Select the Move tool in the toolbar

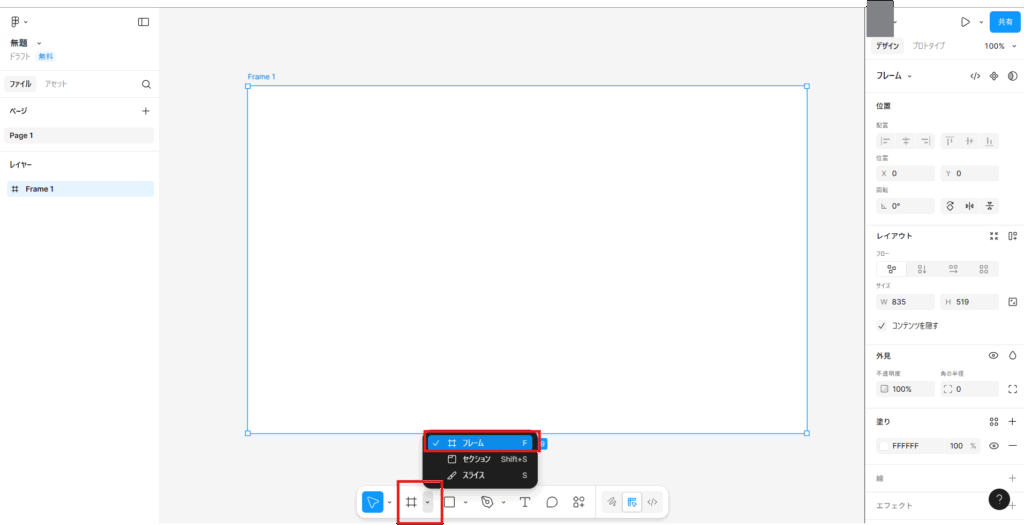pos(372,502)
